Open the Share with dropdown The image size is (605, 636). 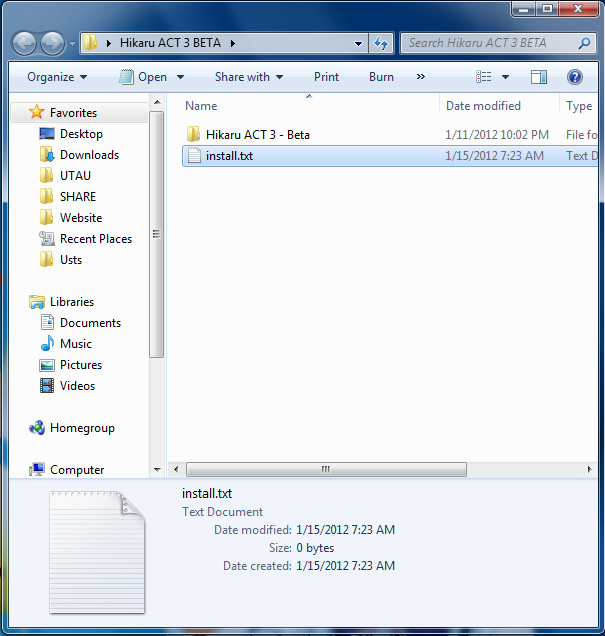tap(248, 77)
